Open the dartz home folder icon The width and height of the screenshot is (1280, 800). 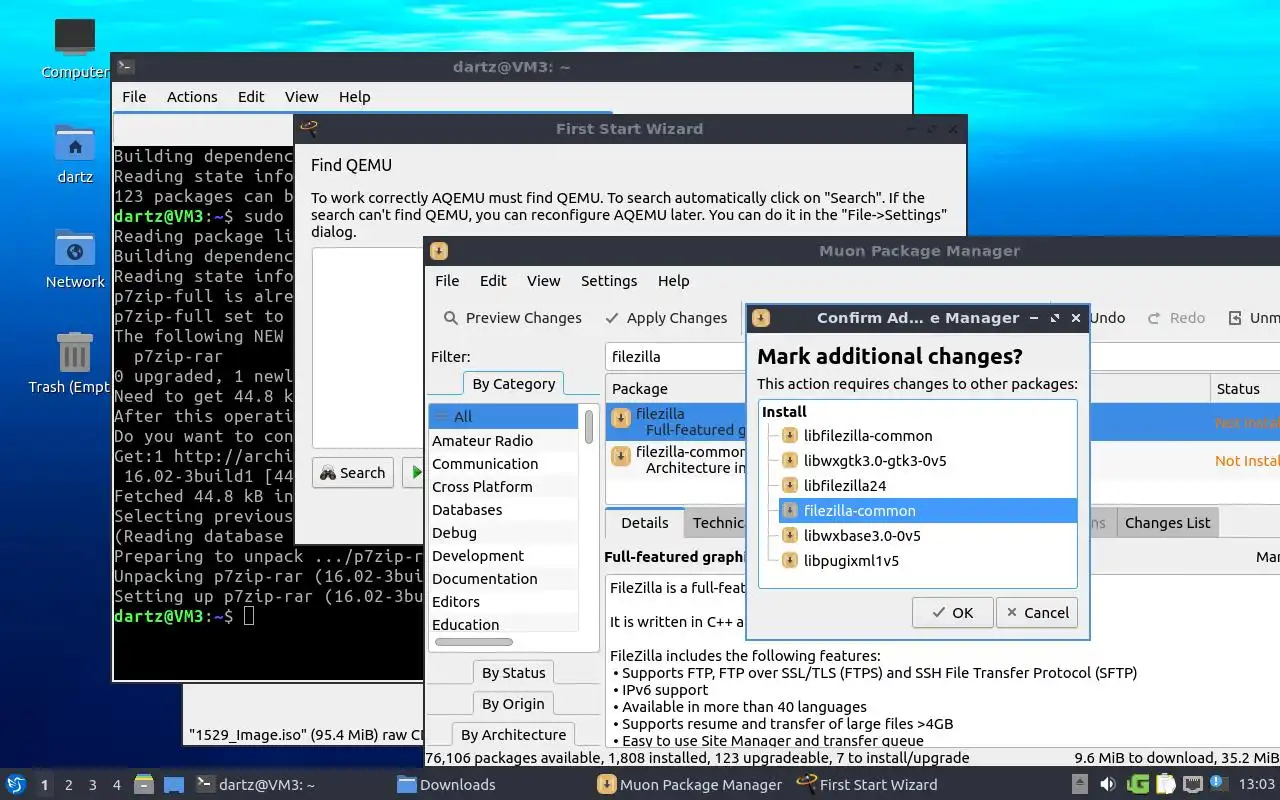pos(75,143)
